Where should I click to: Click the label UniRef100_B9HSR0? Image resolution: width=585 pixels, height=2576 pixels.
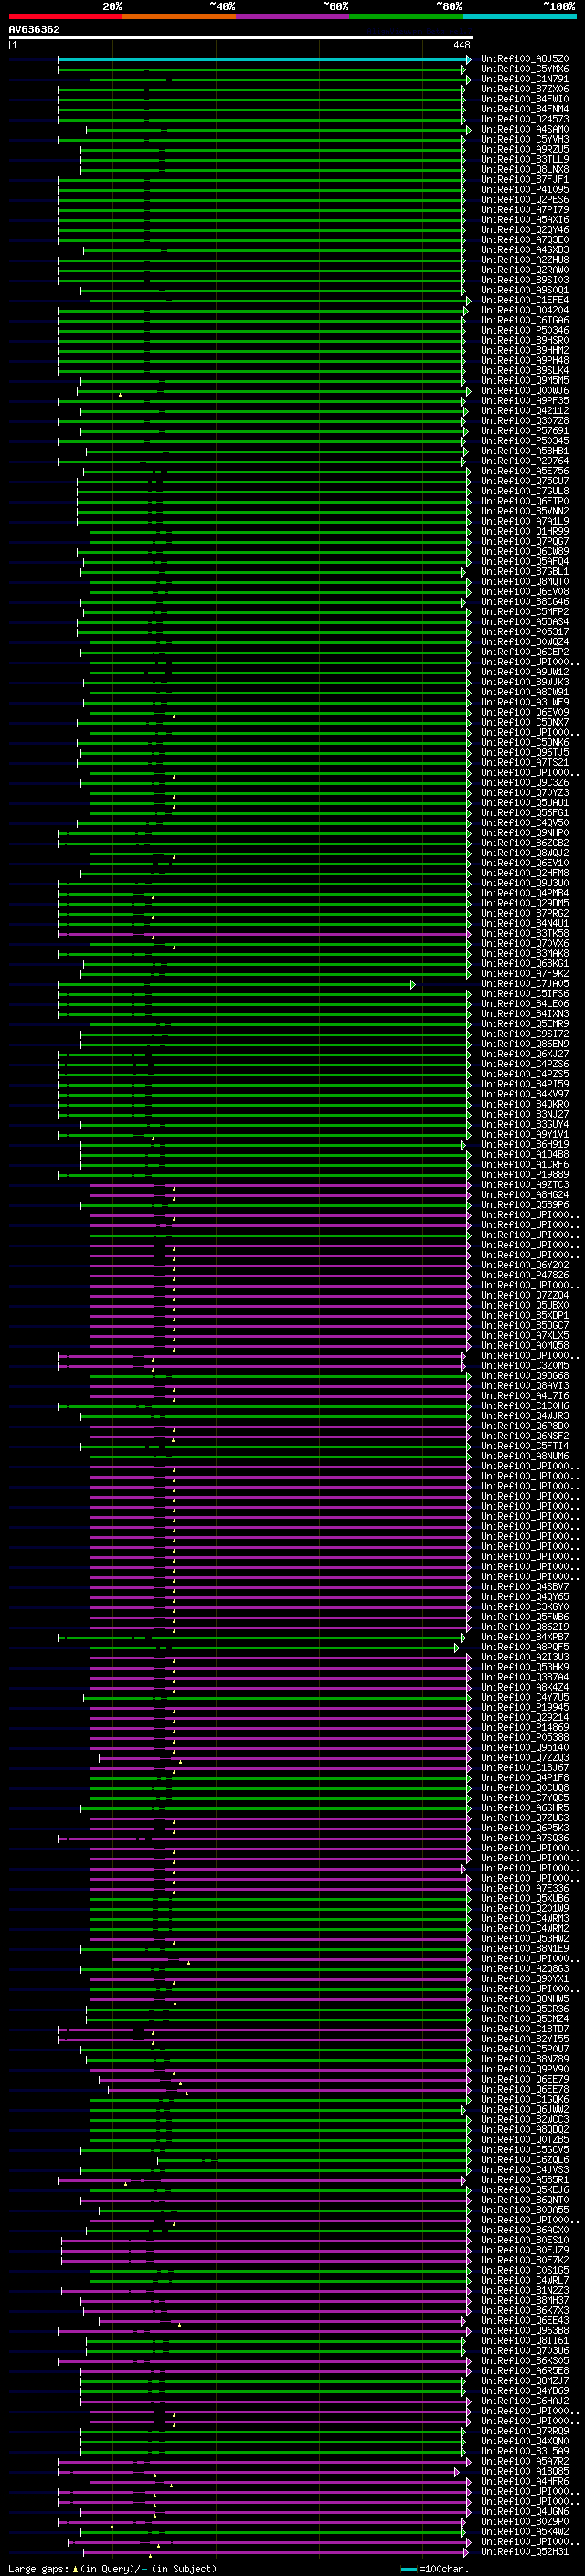point(525,341)
